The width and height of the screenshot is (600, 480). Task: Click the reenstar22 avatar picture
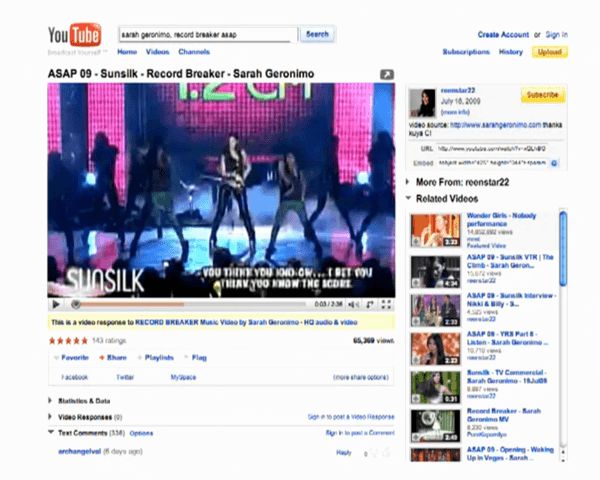(422, 103)
